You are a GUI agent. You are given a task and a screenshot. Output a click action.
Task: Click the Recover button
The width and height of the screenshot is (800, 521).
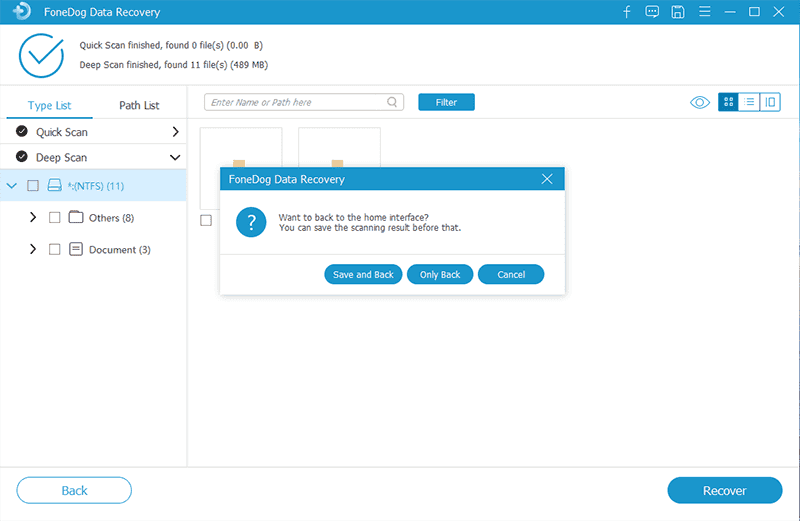click(x=724, y=490)
